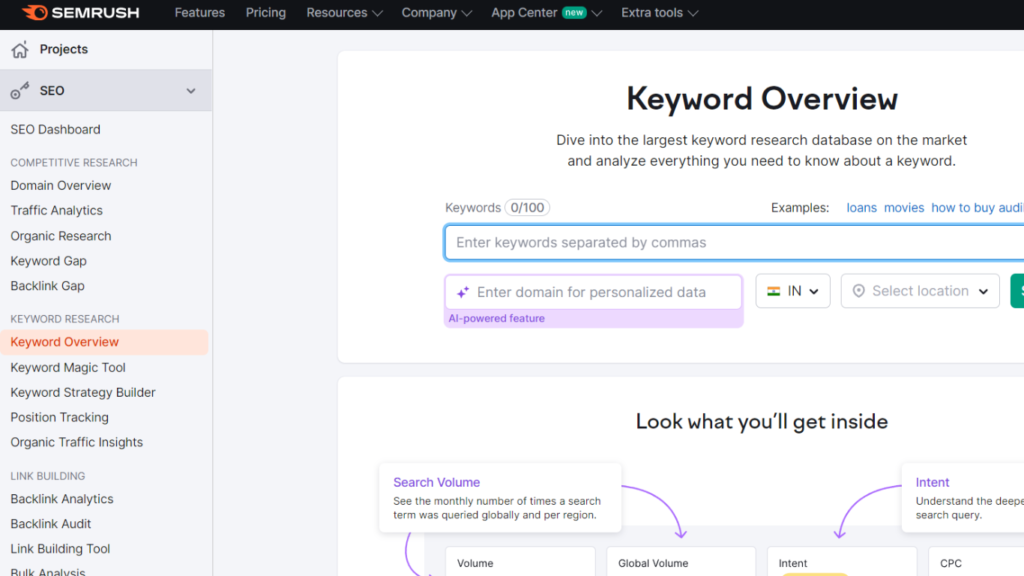The height and width of the screenshot is (576, 1024).
Task: Open Domain Overview
Action: pyautogui.click(x=61, y=185)
